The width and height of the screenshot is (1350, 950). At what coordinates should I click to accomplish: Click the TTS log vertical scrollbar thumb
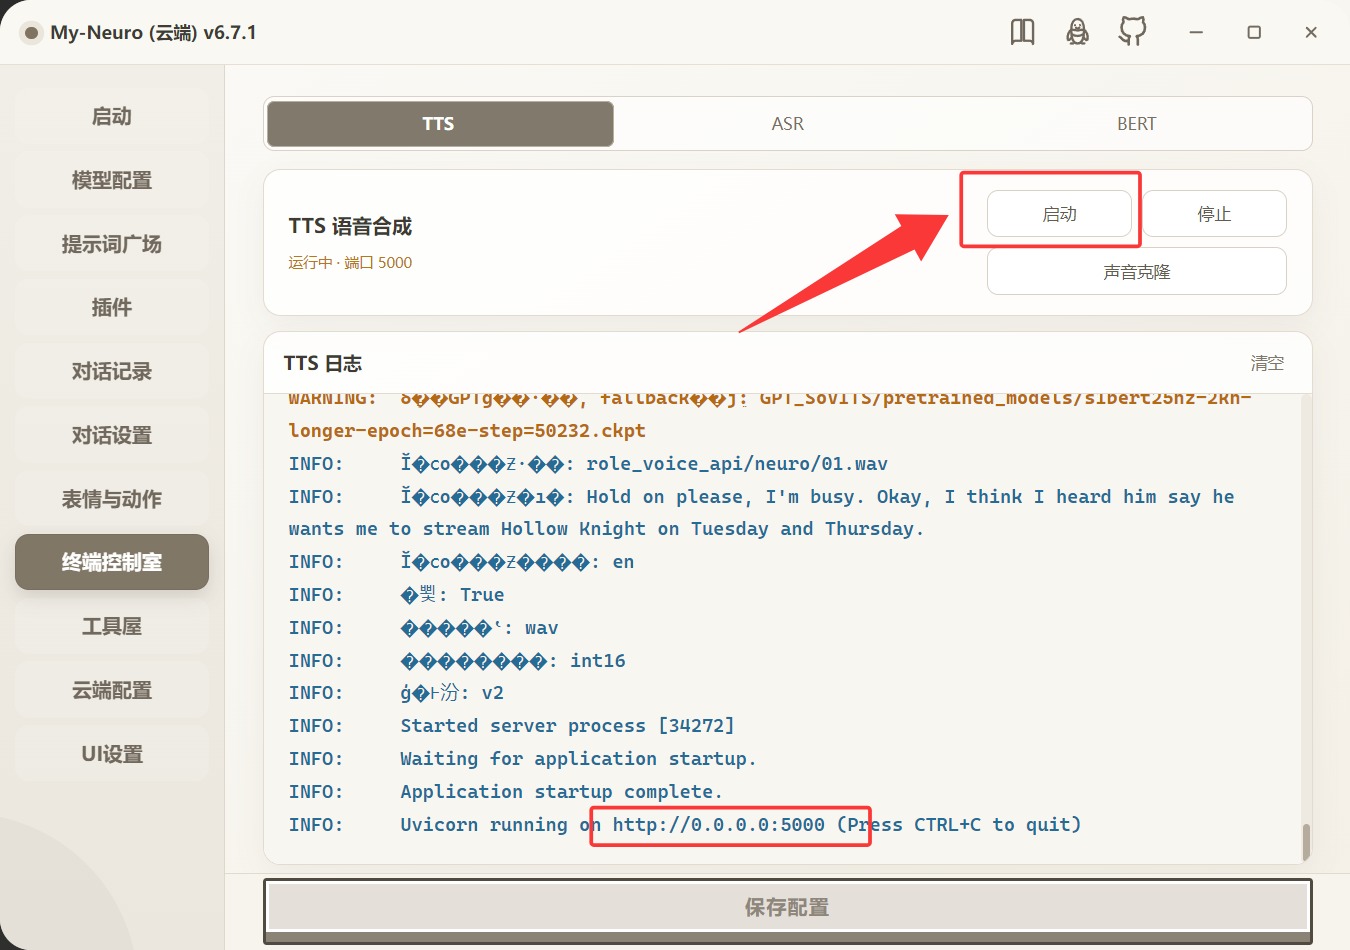(x=1306, y=842)
